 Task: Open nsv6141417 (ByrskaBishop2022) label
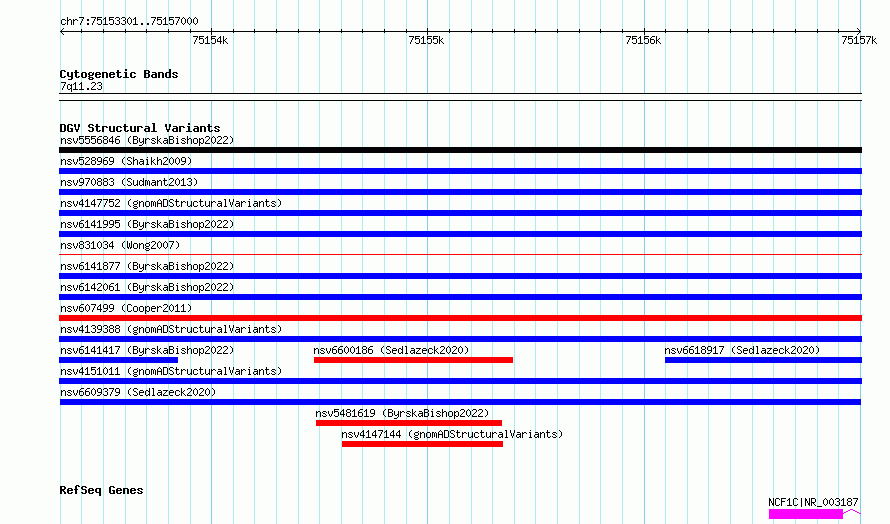(x=147, y=350)
